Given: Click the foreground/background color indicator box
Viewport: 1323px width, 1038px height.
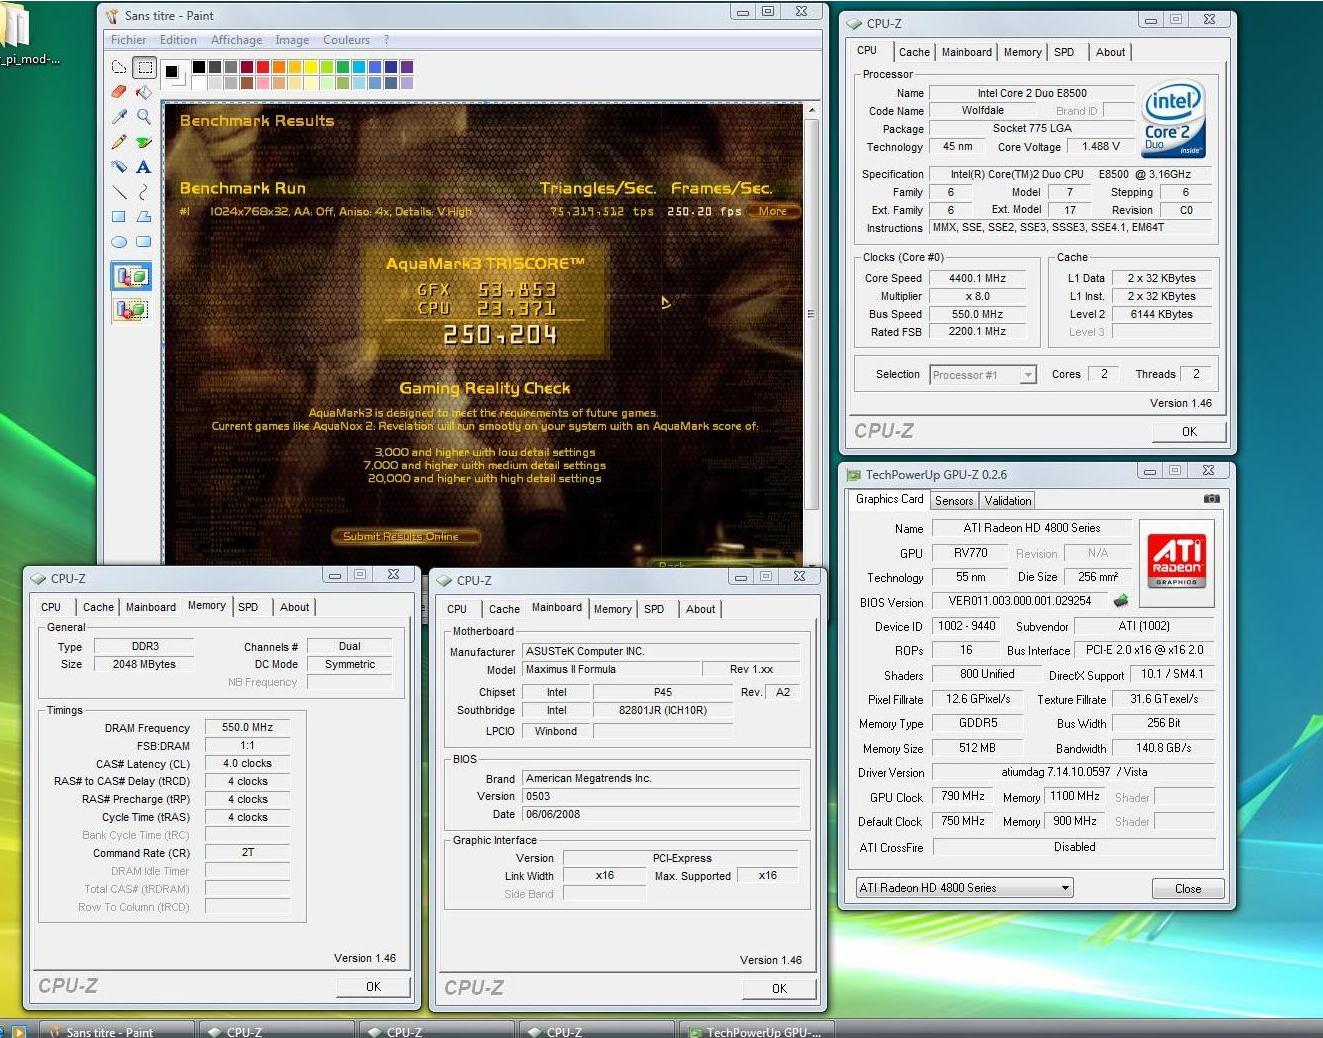Looking at the screenshot, I should (174, 73).
